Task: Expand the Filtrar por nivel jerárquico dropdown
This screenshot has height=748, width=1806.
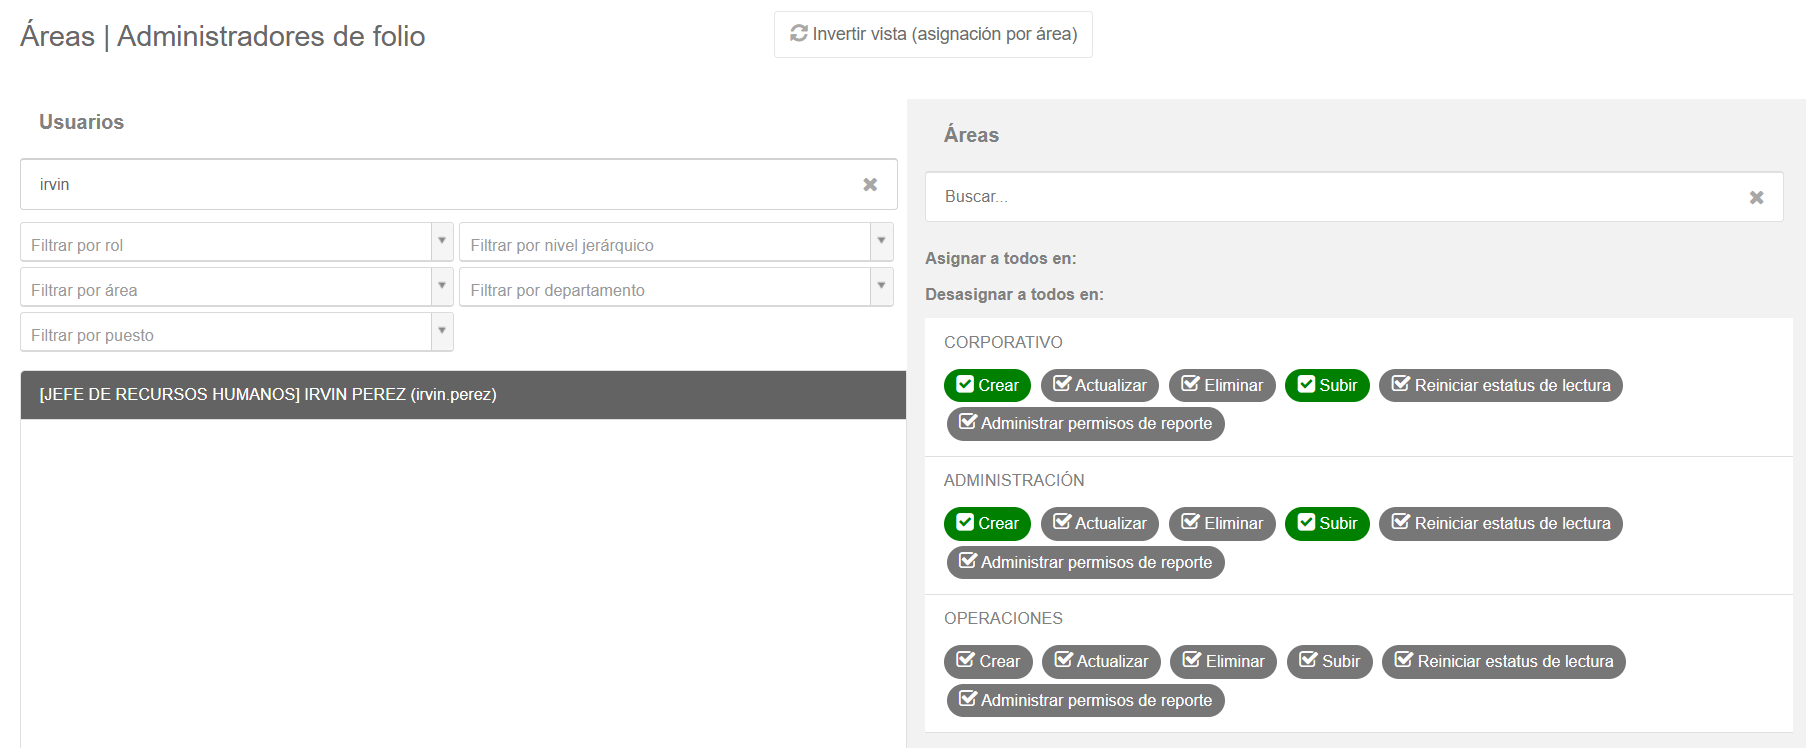Action: pyautogui.click(x=675, y=243)
